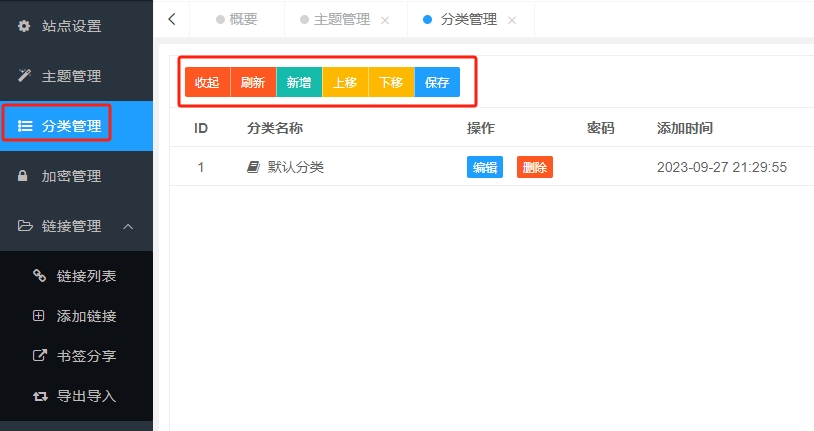Click the ID column header
The width and height of the screenshot is (814, 431).
pyautogui.click(x=201, y=128)
